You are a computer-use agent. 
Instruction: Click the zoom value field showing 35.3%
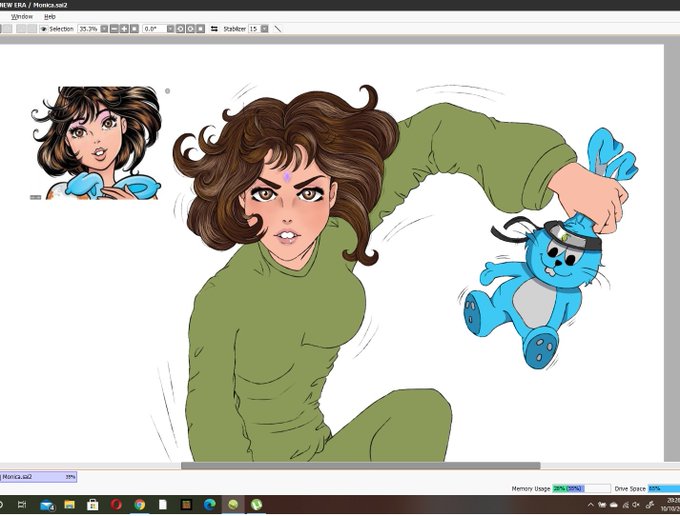pos(89,29)
